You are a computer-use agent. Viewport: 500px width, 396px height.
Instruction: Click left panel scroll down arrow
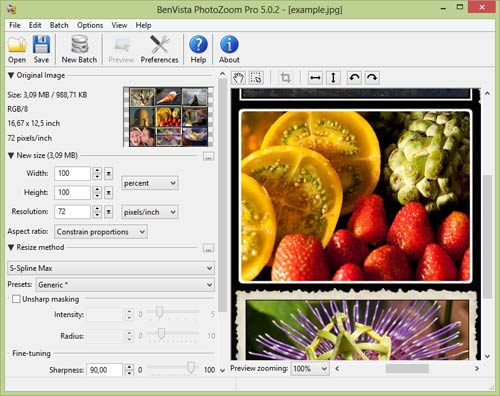pos(222,370)
